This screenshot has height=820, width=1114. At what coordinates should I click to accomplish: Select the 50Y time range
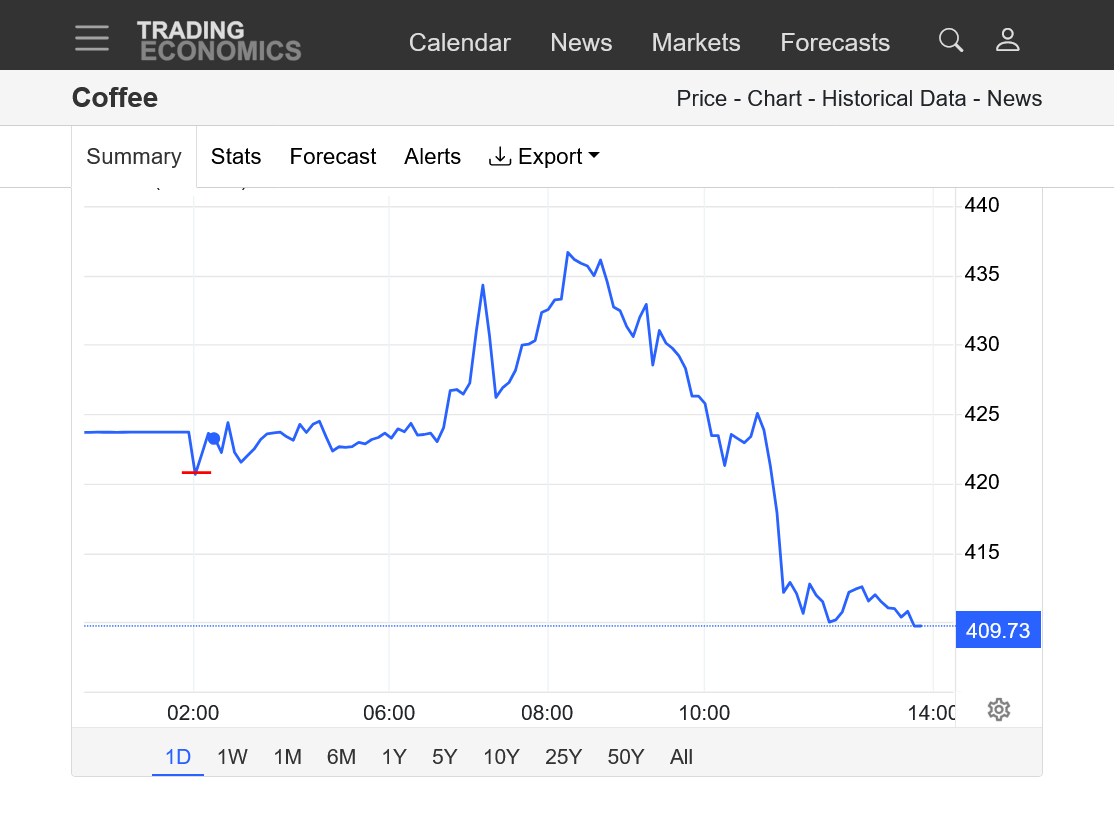pyautogui.click(x=625, y=757)
